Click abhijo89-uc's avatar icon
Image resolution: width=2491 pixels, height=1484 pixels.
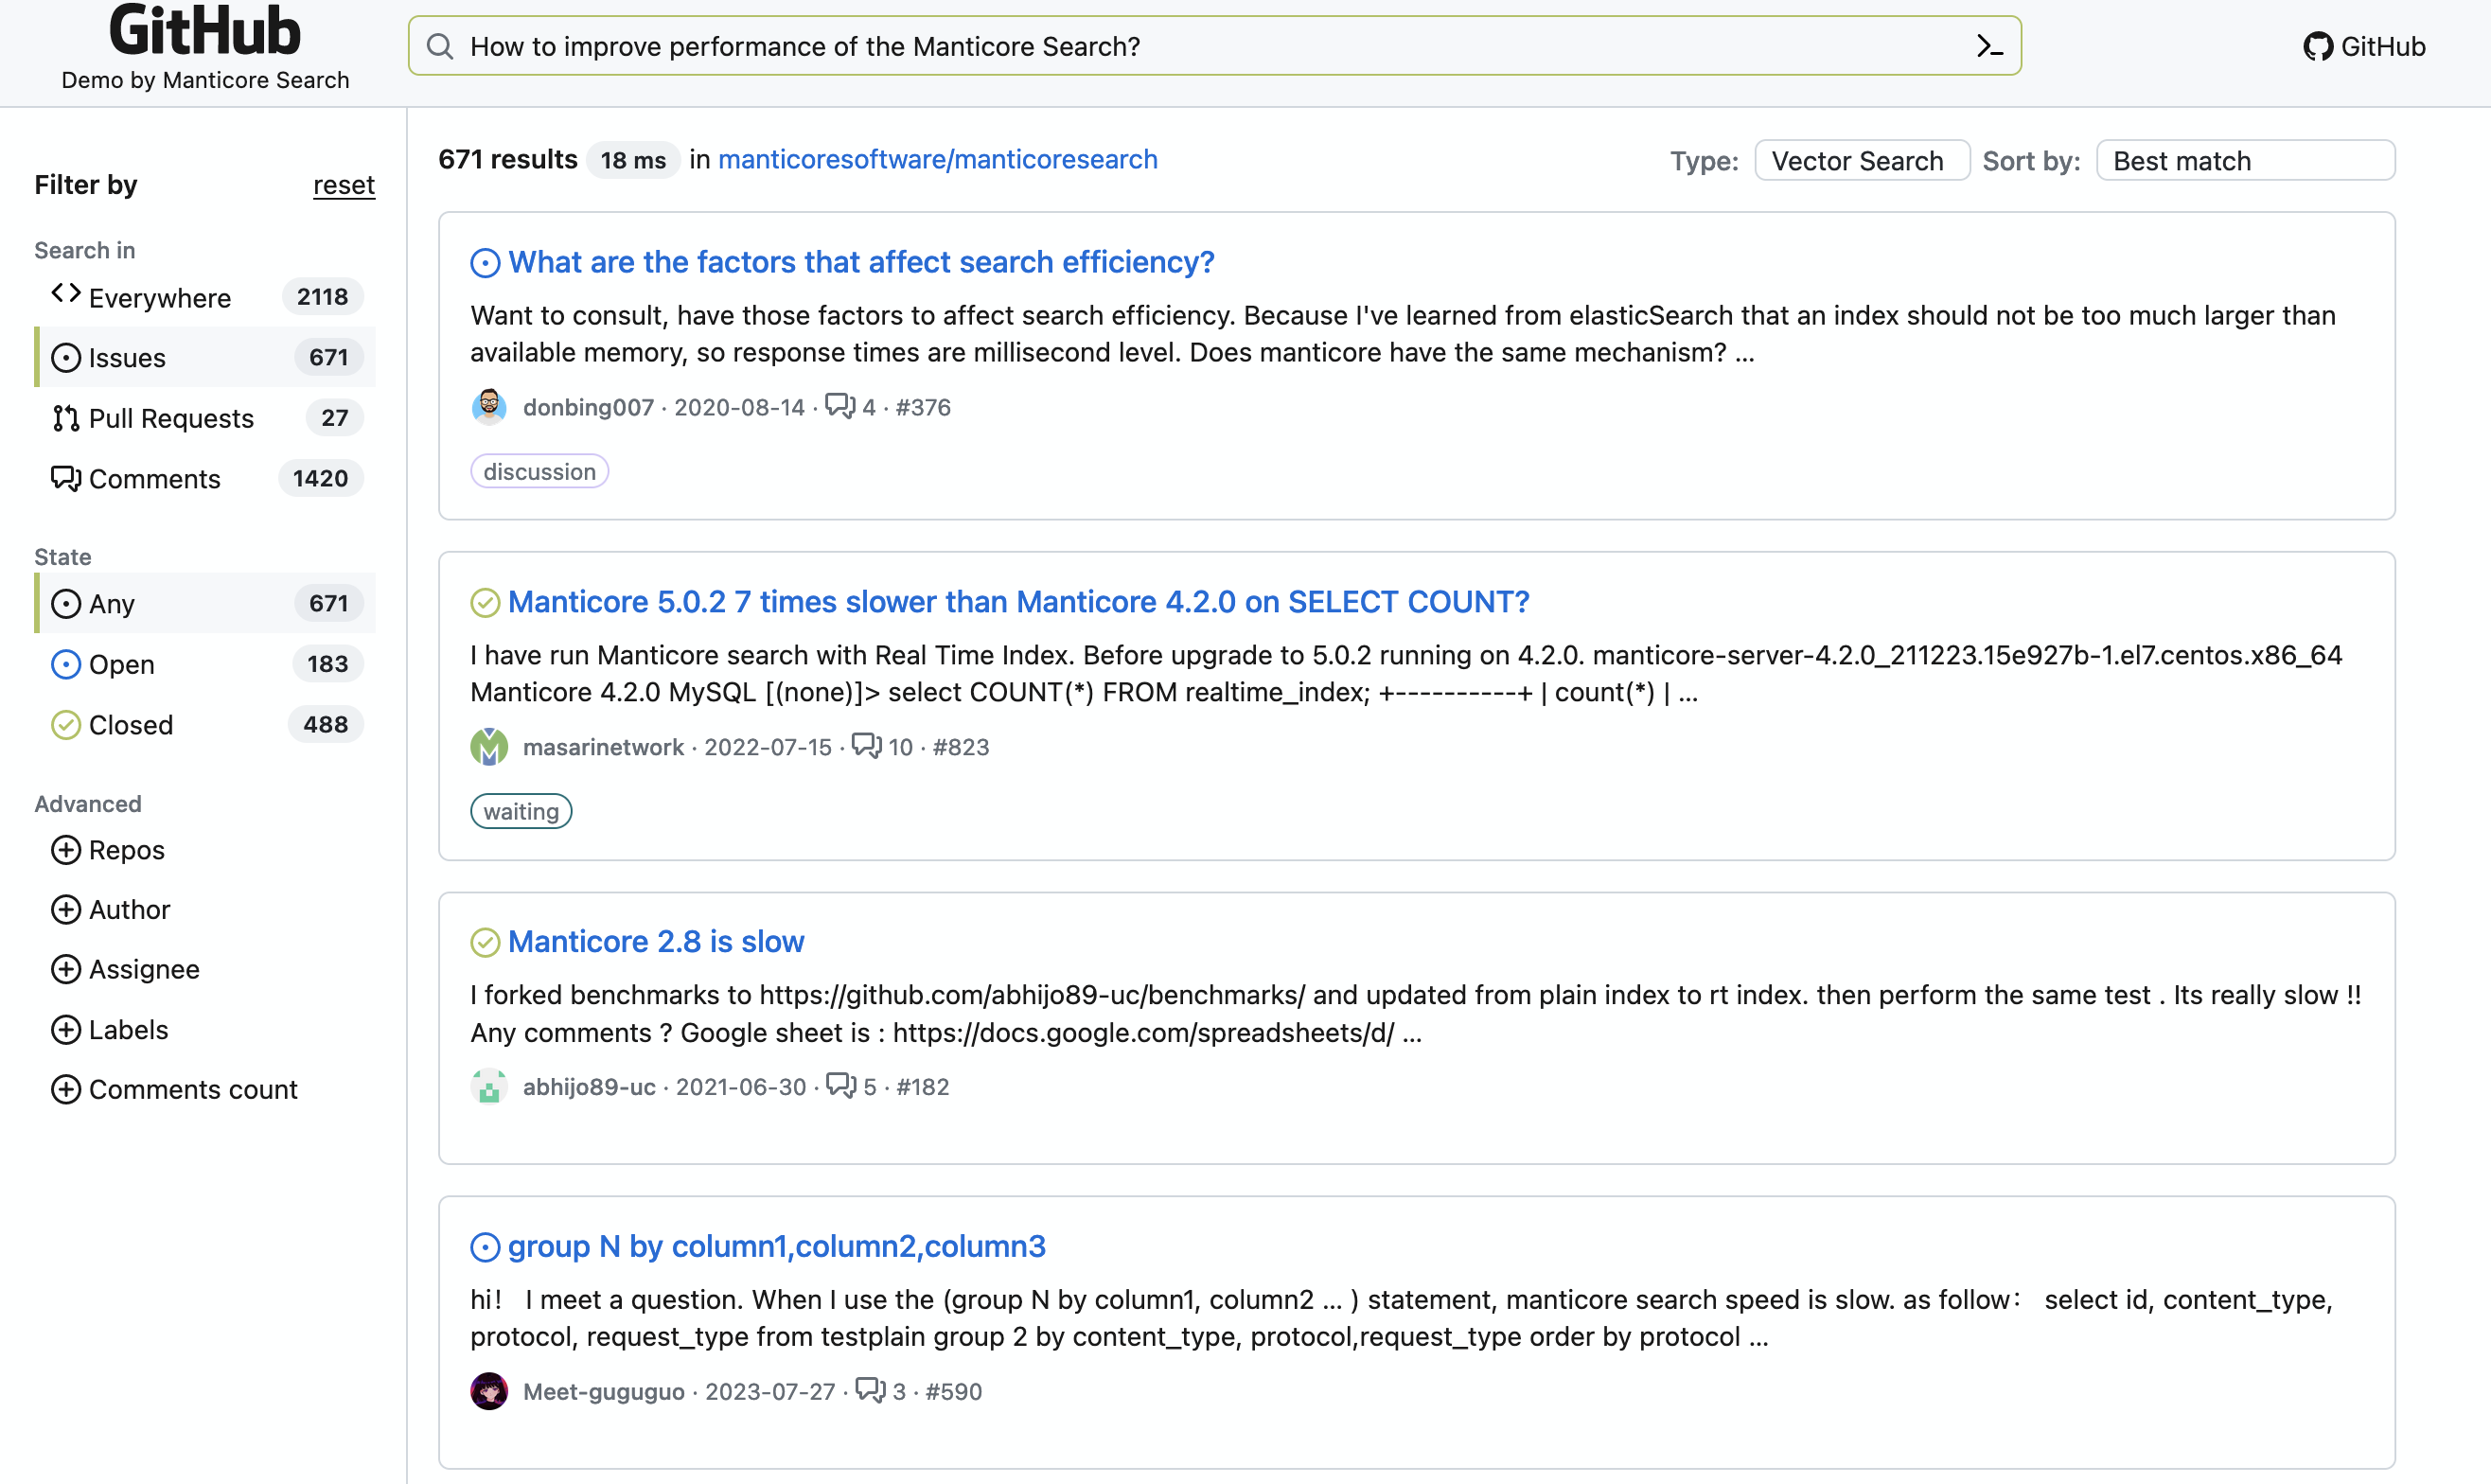point(489,1087)
